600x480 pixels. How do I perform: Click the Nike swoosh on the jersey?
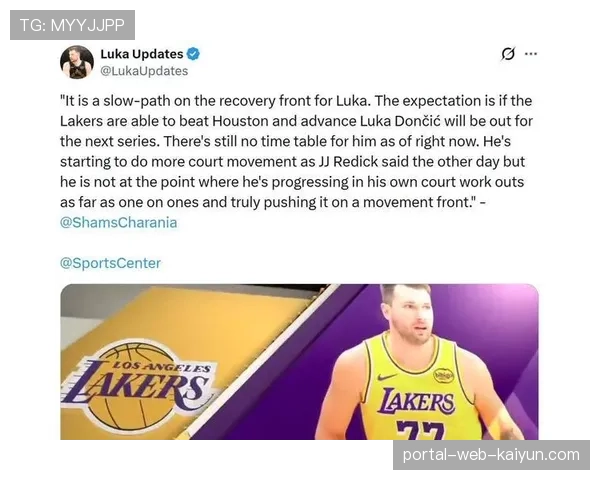pos(387,377)
